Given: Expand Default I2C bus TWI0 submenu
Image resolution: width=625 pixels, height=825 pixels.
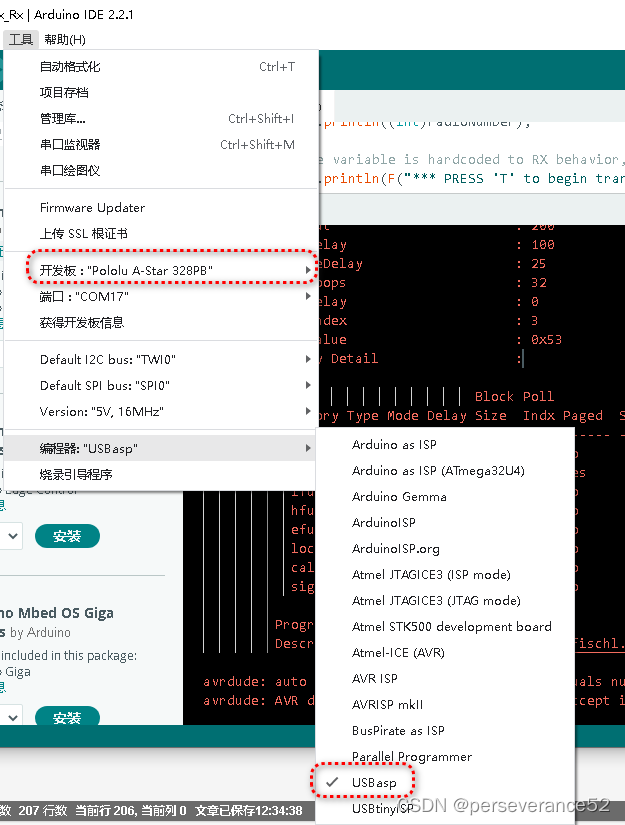Looking at the screenshot, I should point(161,359).
